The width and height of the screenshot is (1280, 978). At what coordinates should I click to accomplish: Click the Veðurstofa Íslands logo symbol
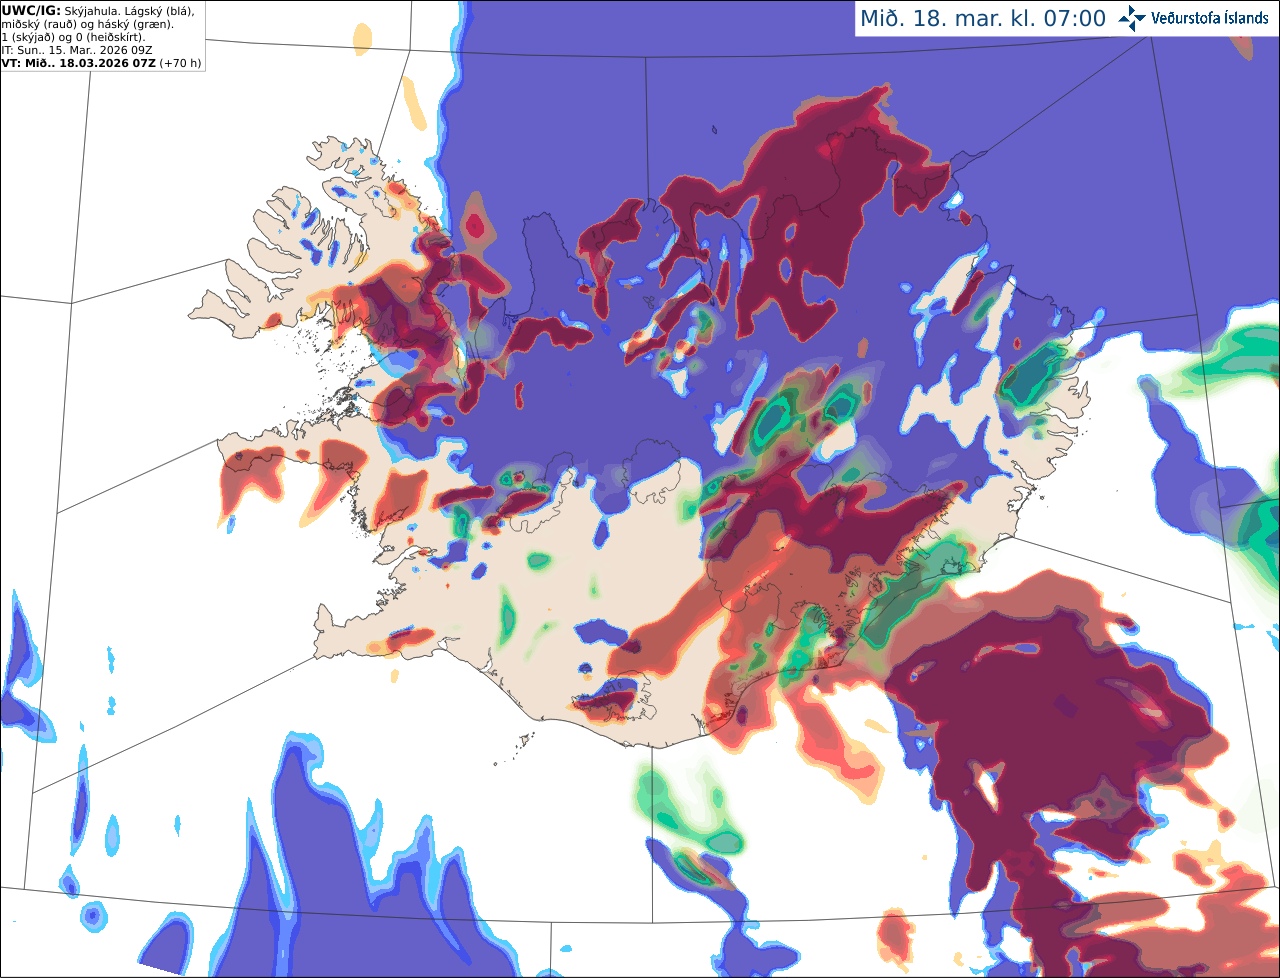click(1132, 18)
